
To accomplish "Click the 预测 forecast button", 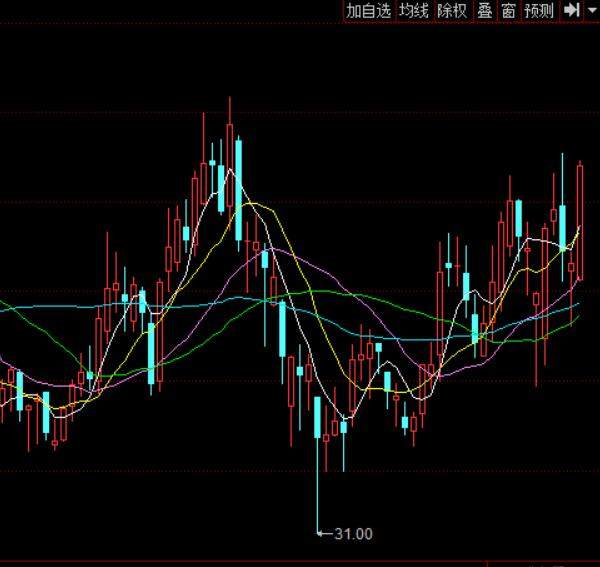I will pyautogui.click(x=539, y=11).
